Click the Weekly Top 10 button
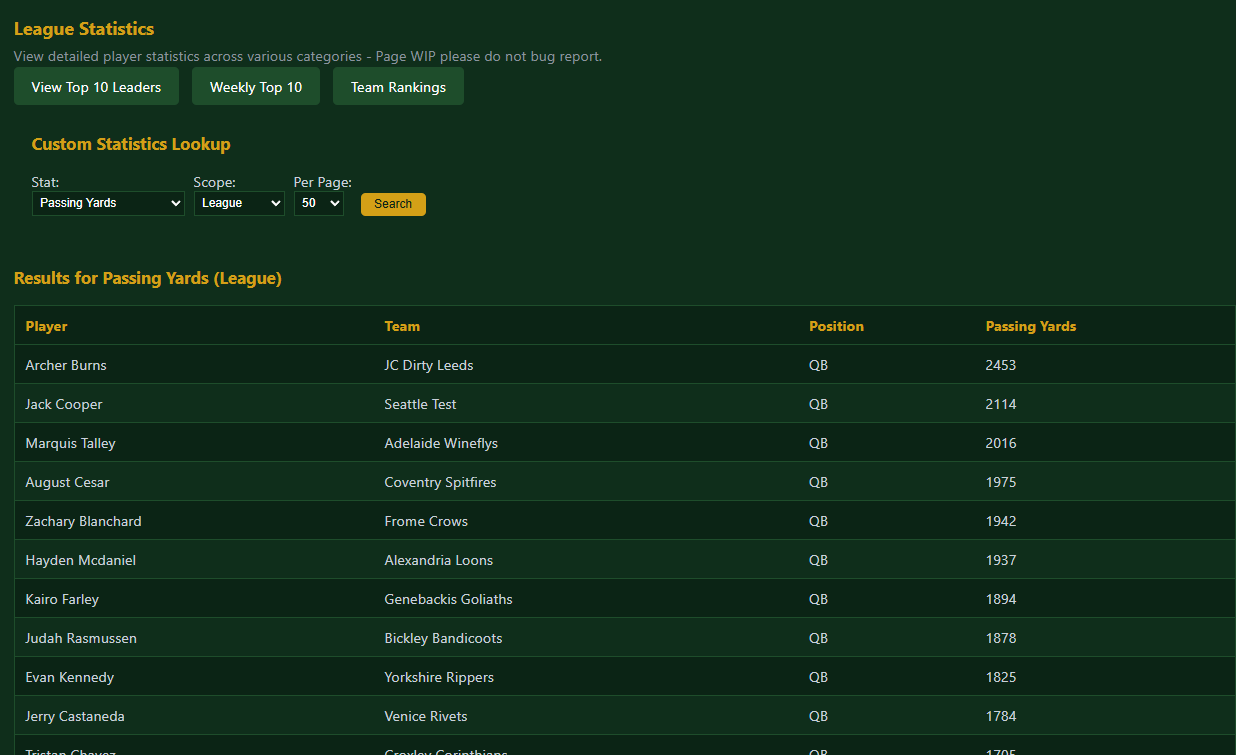Image resolution: width=1236 pixels, height=755 pixels. click(x=255, y=87)
